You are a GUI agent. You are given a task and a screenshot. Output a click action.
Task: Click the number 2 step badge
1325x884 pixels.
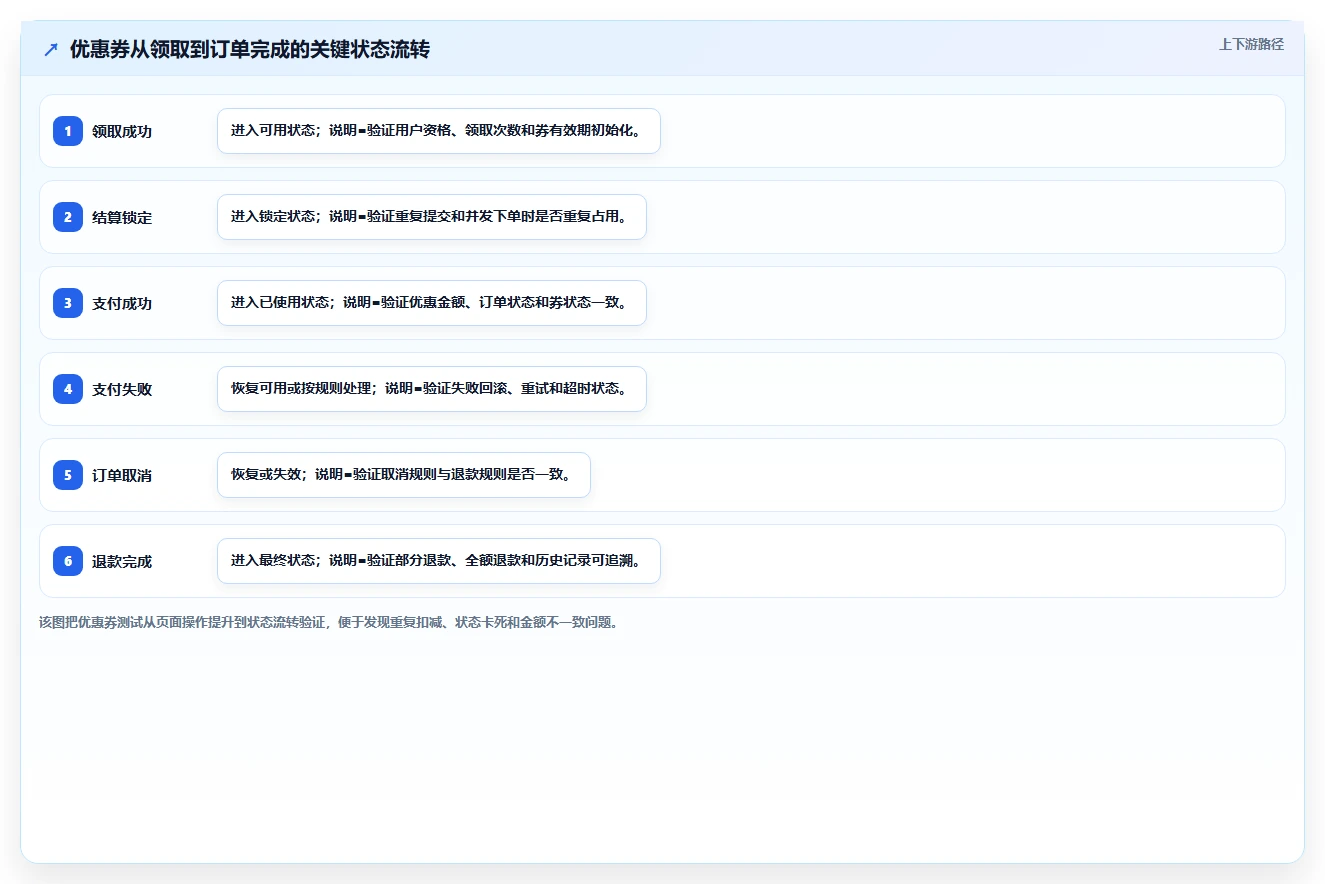click(x=68, y=217)
